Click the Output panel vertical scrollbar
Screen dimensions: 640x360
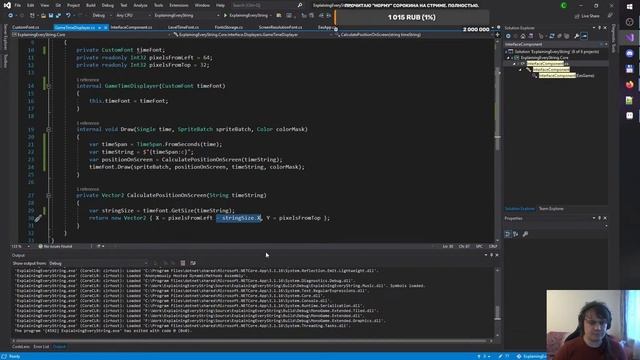click(498, 302)
